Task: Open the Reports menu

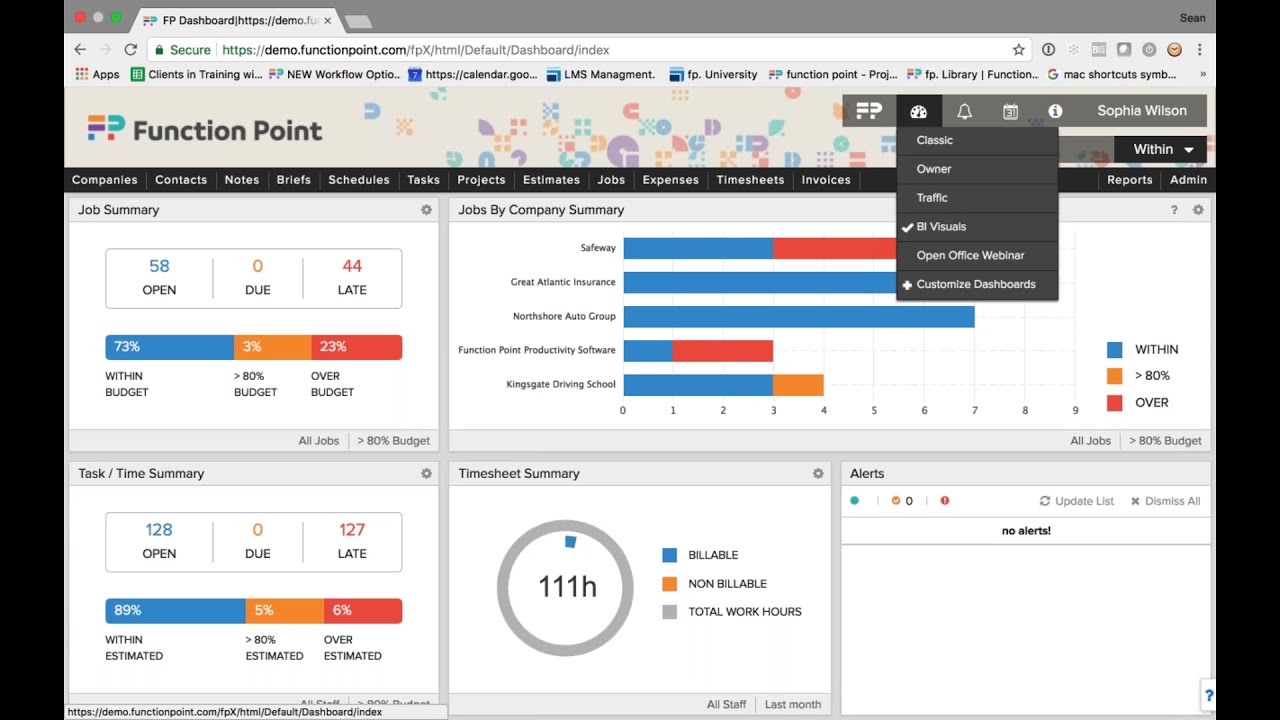Action: 1130,180
